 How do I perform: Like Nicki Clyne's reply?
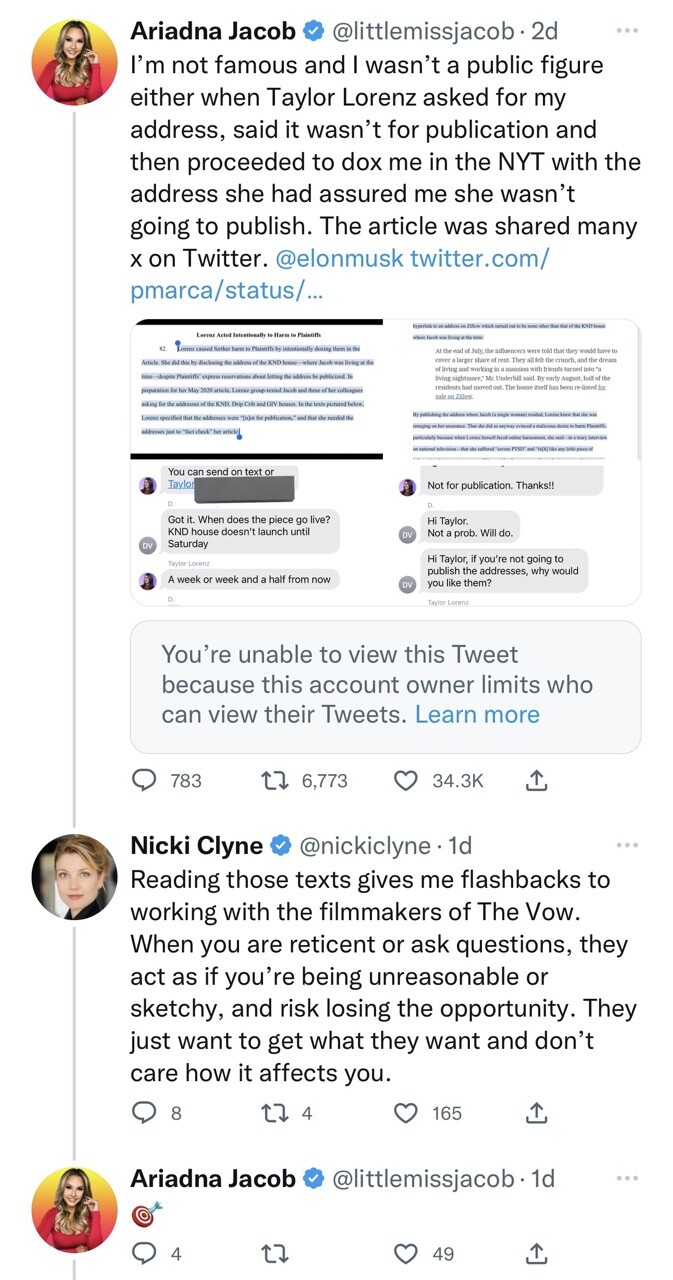coord(406,1113)
